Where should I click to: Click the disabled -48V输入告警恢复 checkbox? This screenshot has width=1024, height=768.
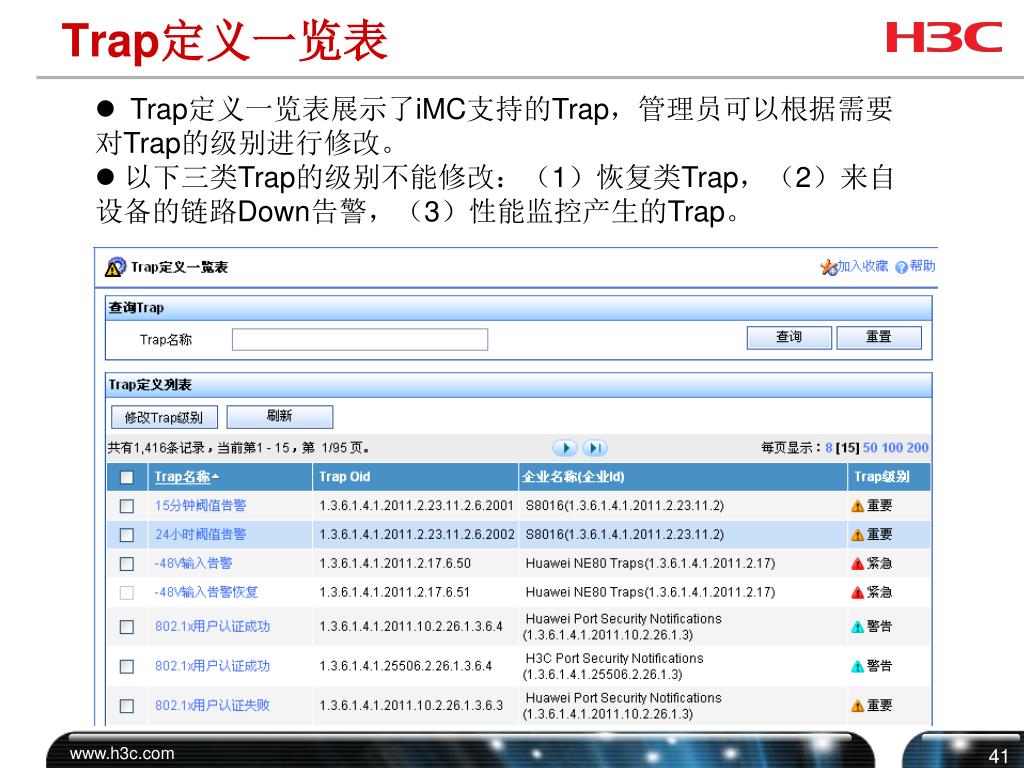[x=127, y=592]
